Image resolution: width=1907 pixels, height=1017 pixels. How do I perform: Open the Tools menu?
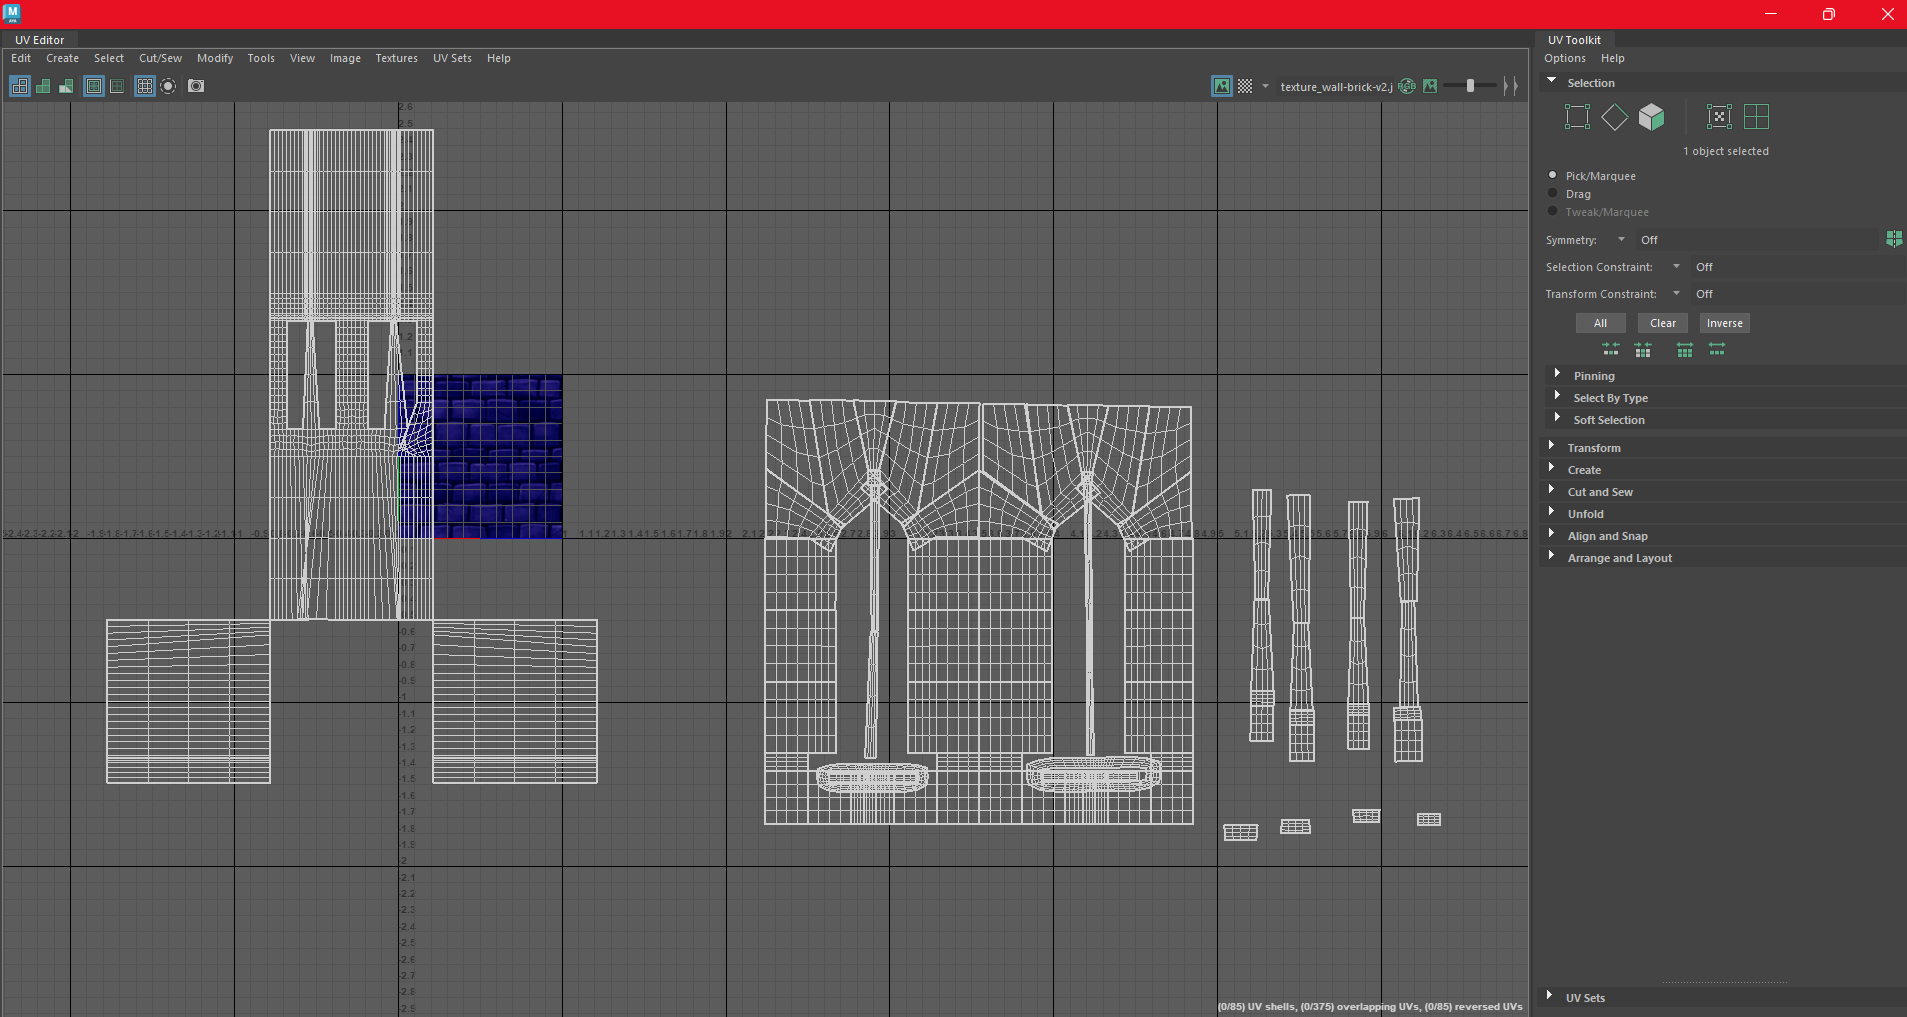(261, 58)
